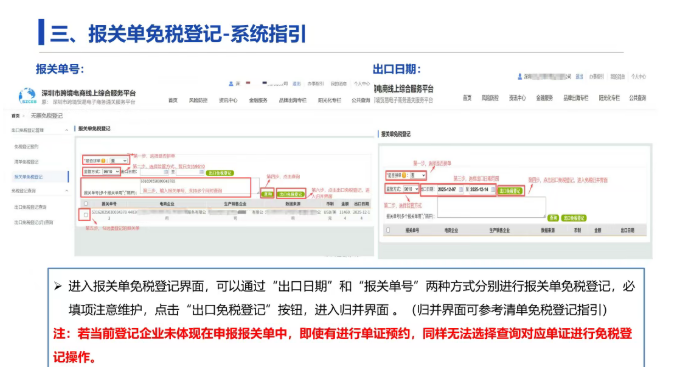Viewport: 690px width, 384px height.
Task: Click the green button beside the 2025-12-14 date
Action: point(510,191)
